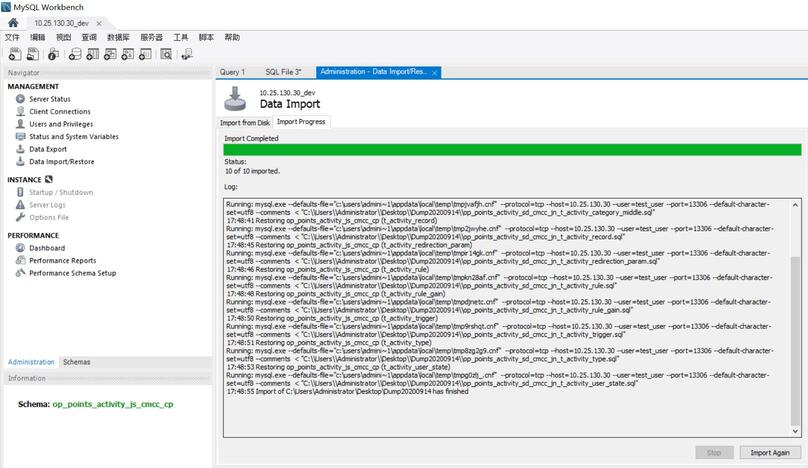Screen dimensions: 808x468
Task: Open the 数据库 menu
Action: (x=119, y=37)
